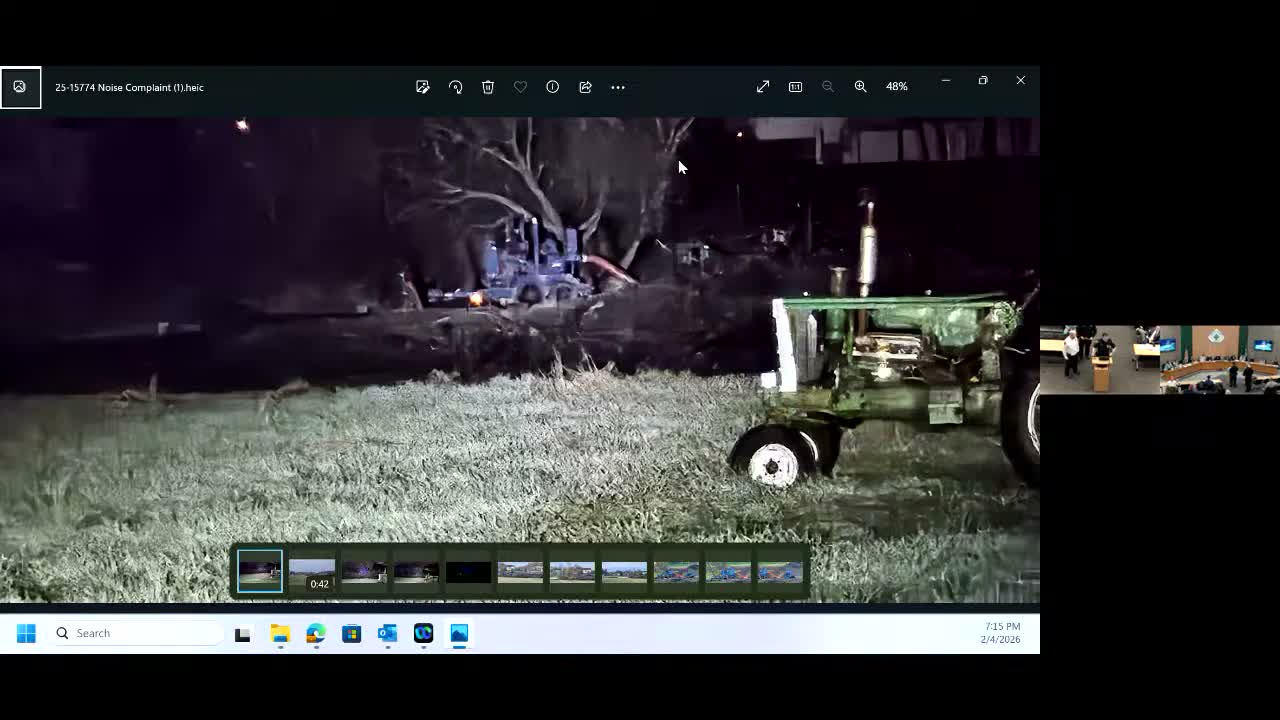1280x720 pixels.
Task: Launch File Explorer from the taskbar
Action: (280, 633)
